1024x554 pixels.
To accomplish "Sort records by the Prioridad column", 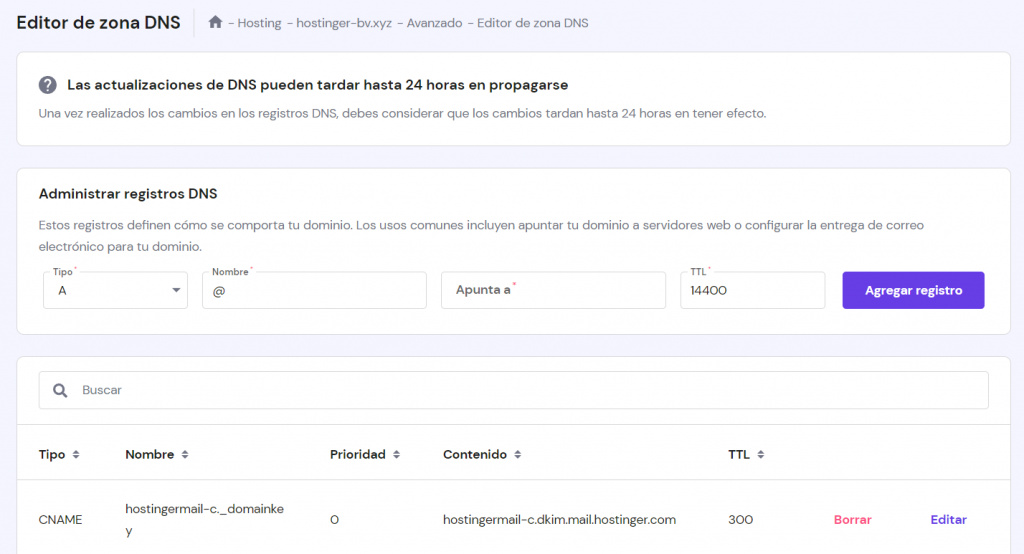I will [x=396, y=455].
